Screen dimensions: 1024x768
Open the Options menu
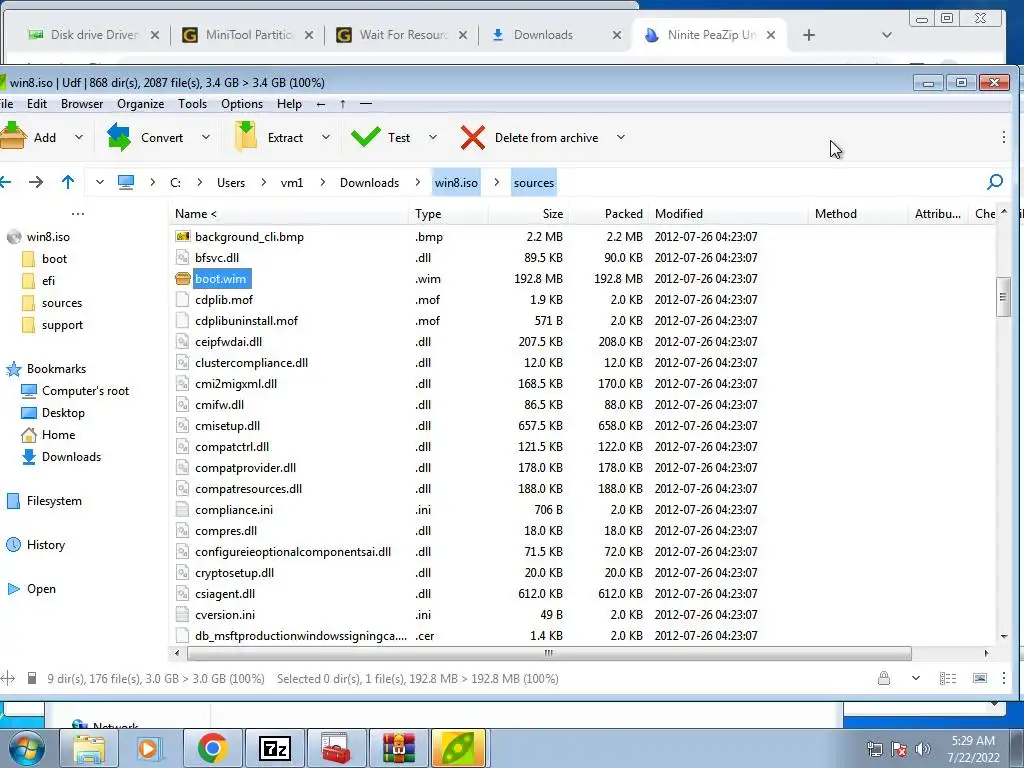coord(242,104)
